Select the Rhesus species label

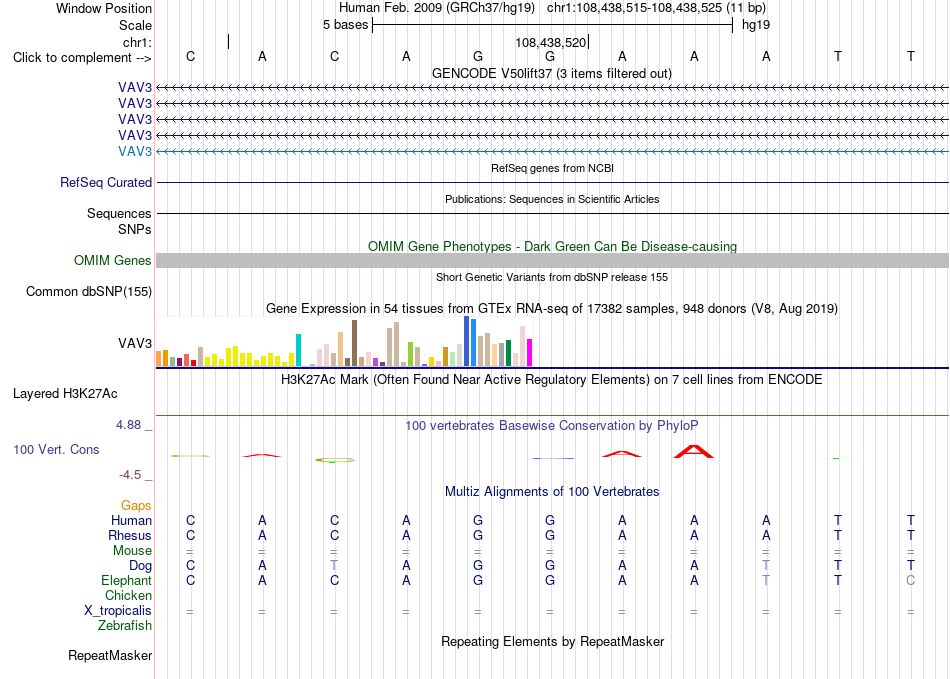pyautogui.click(x=130, y=535)
